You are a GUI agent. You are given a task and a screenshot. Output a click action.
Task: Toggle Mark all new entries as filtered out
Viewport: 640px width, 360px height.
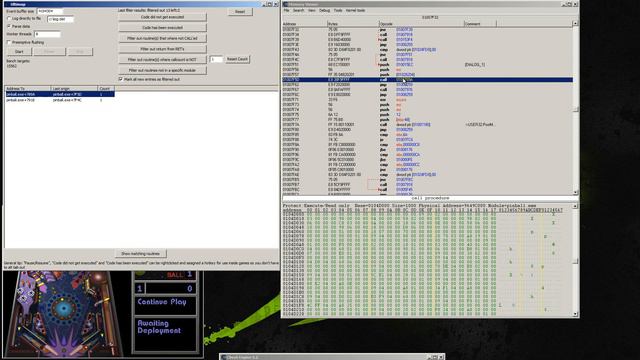121,79
